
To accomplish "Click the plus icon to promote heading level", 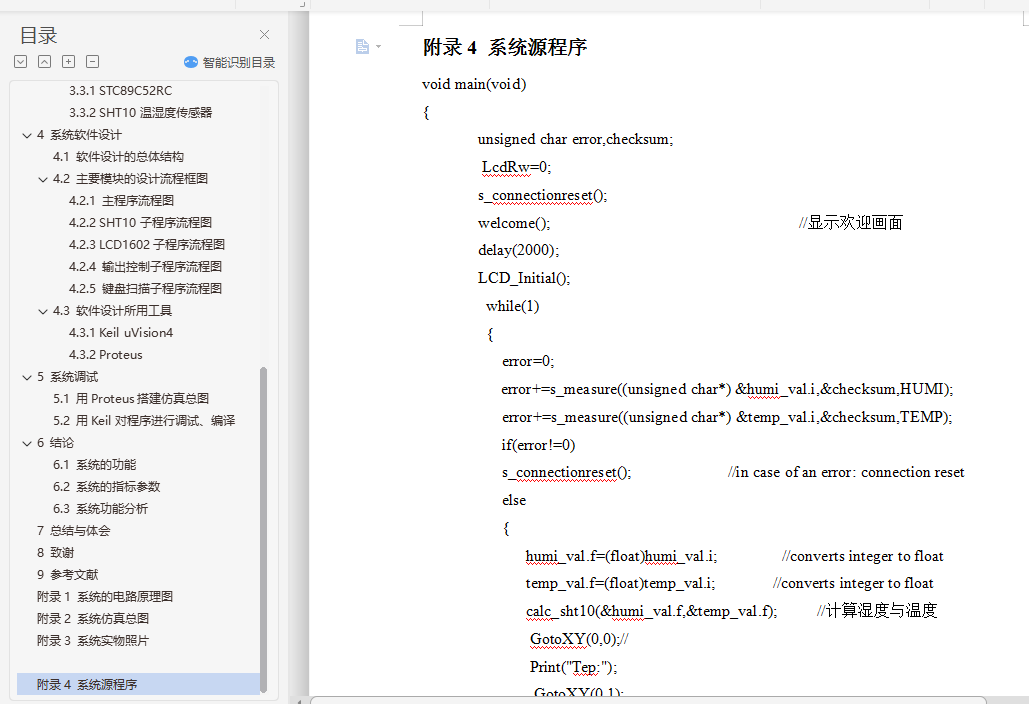I will [x=68, y=62].
